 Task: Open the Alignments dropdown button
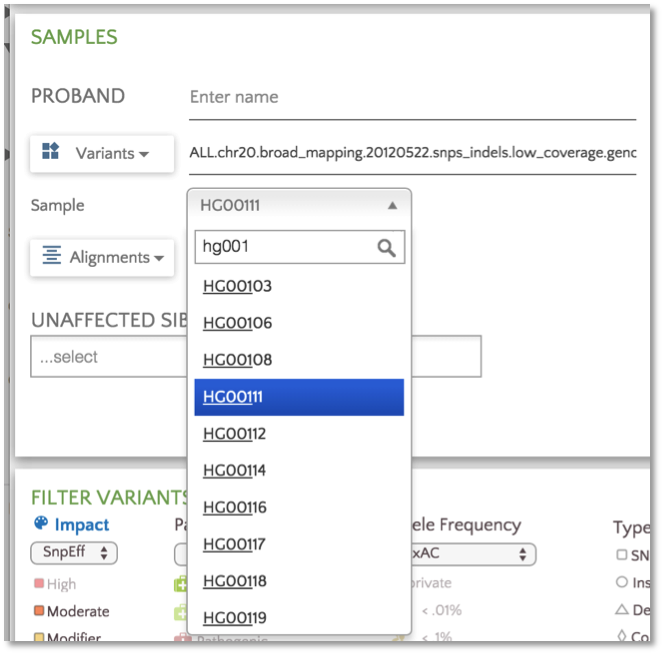pyautogui.click(x=102, y=257)
